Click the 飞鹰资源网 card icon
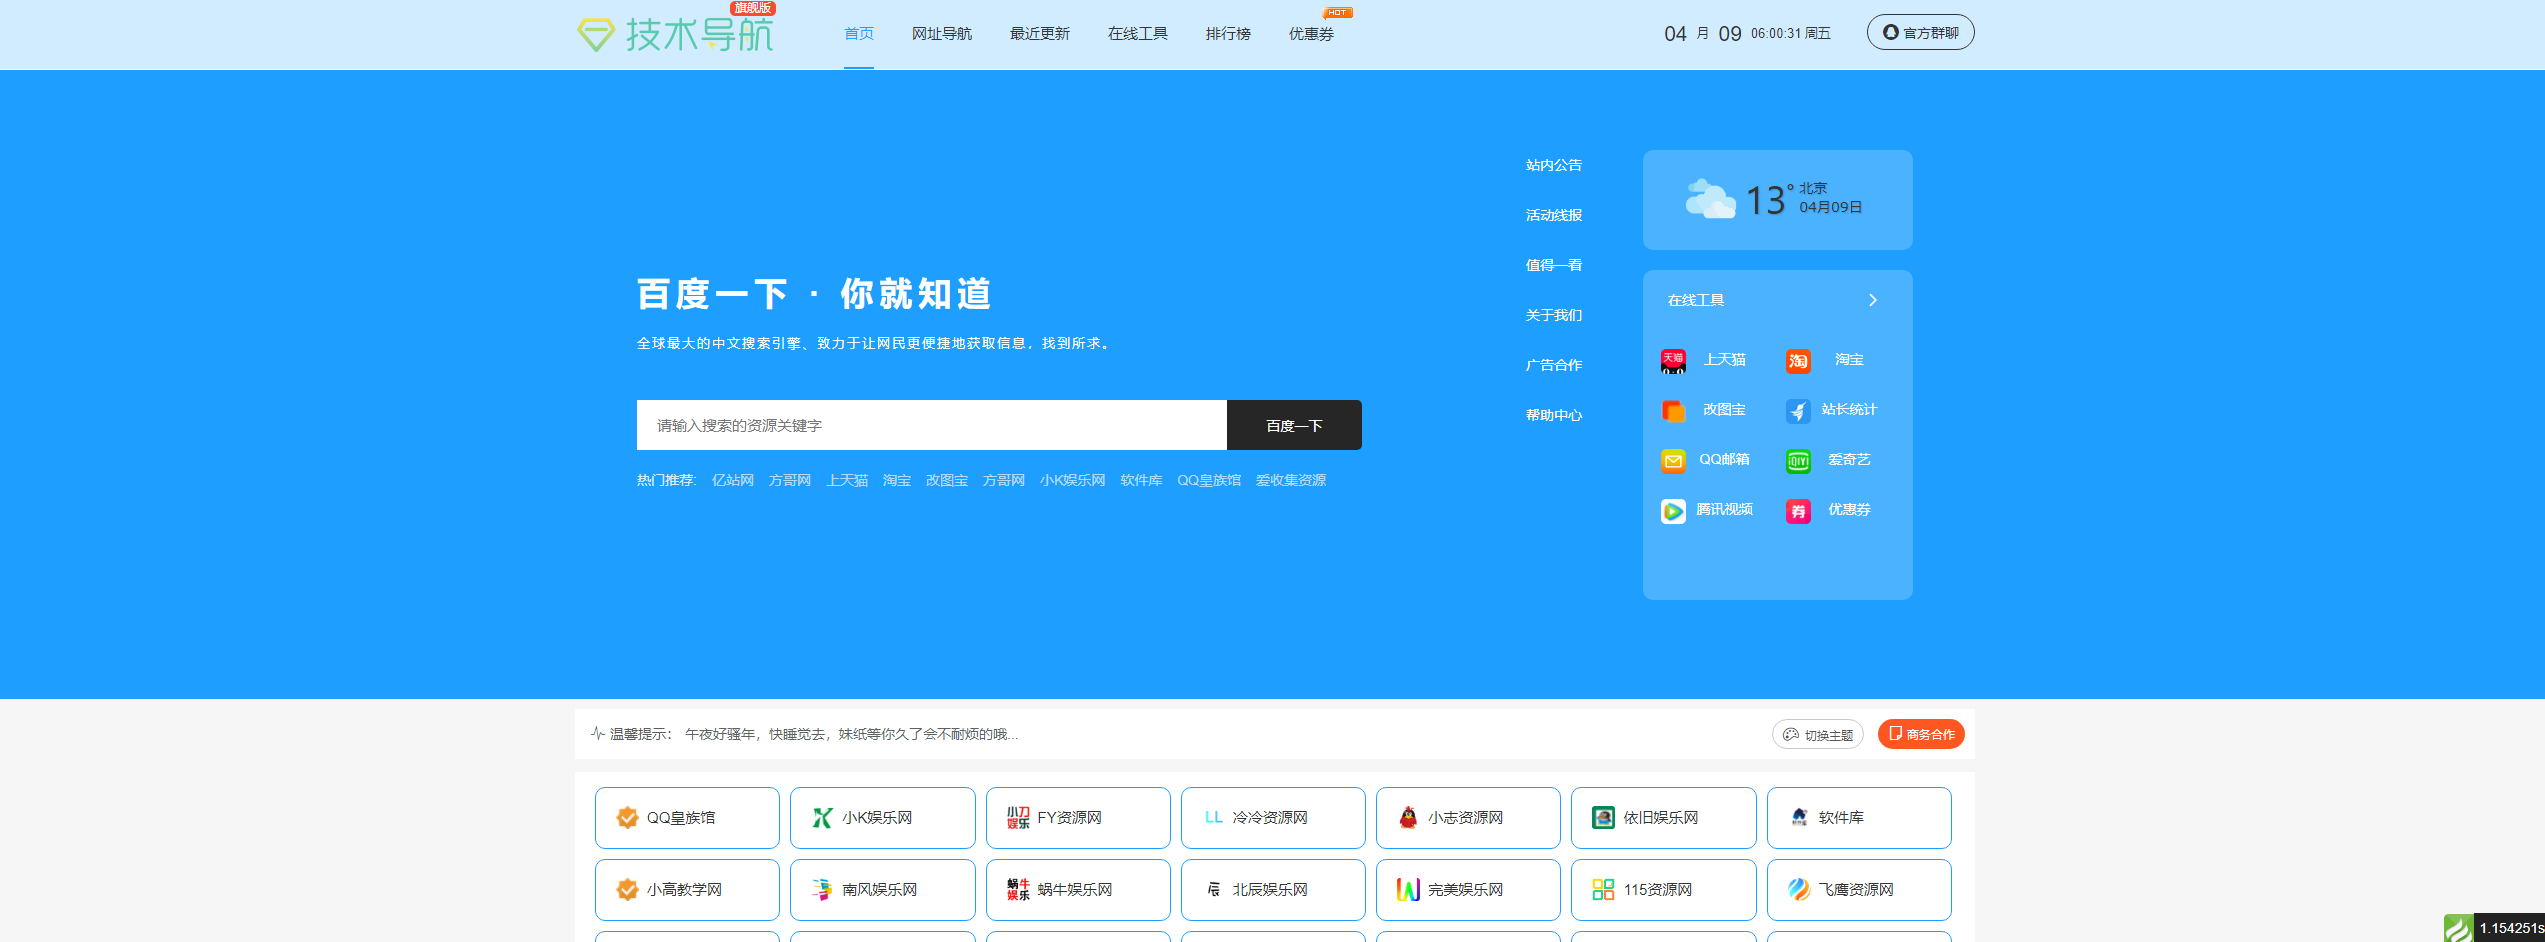This screenshot has width=2545, height=942. click(x=1799, y=890)
